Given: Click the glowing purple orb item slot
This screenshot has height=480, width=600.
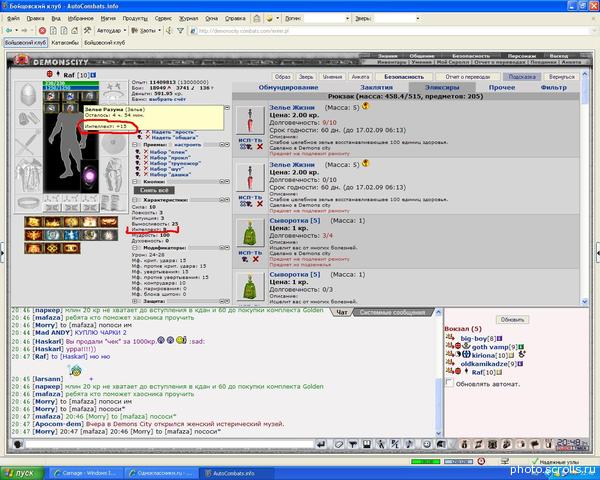Looking at the screenshot, I should click(x=90, y=176).
